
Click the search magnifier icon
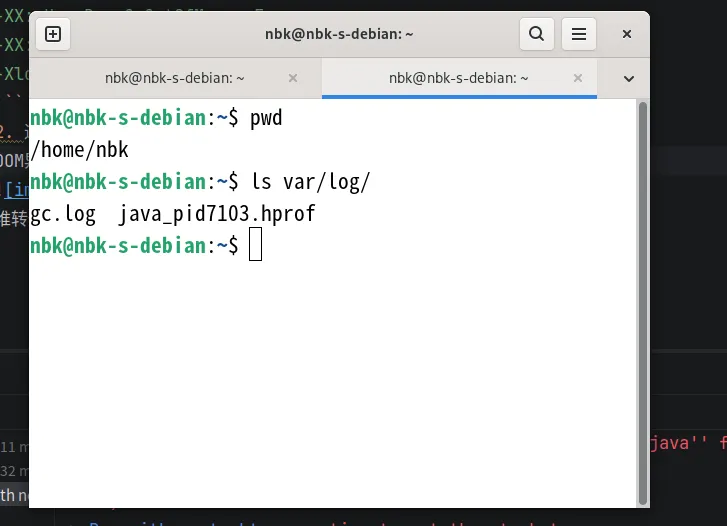536,34
